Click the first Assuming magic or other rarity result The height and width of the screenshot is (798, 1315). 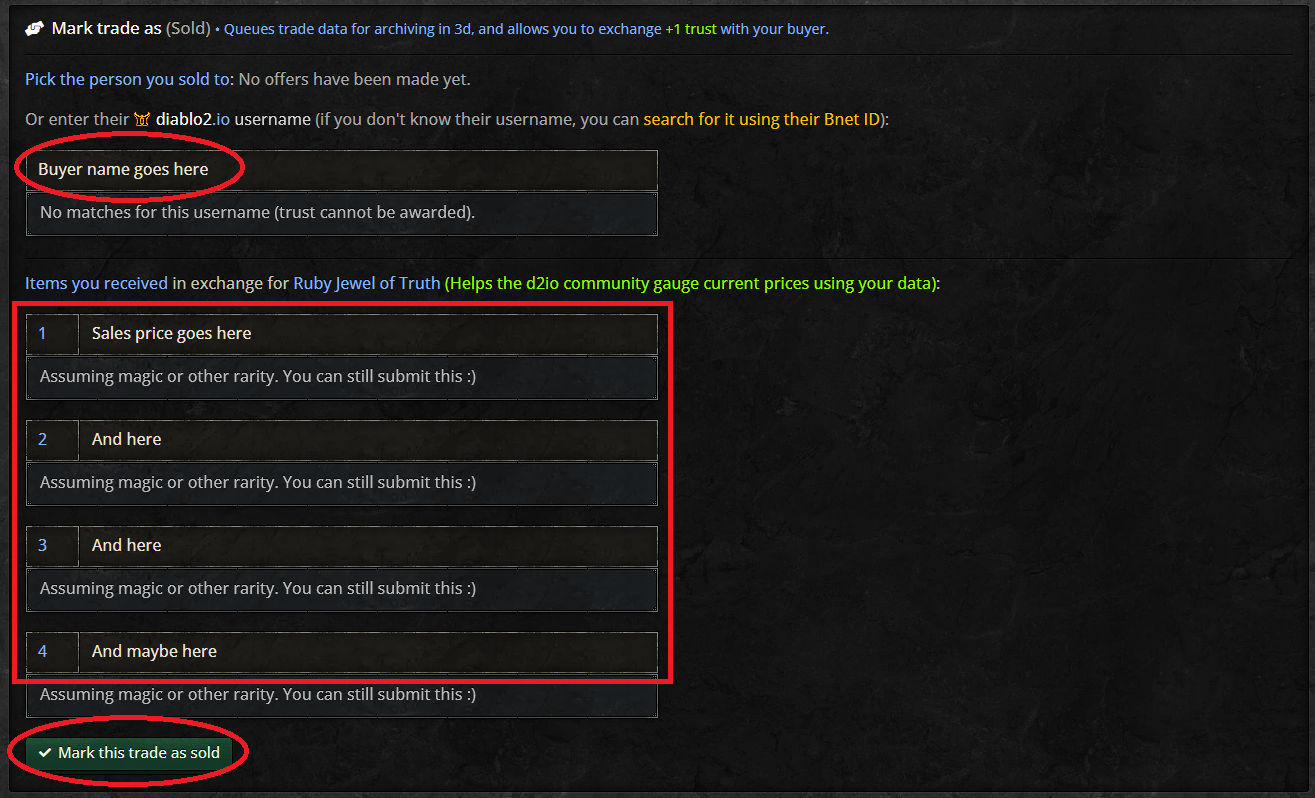click(342, 377)
